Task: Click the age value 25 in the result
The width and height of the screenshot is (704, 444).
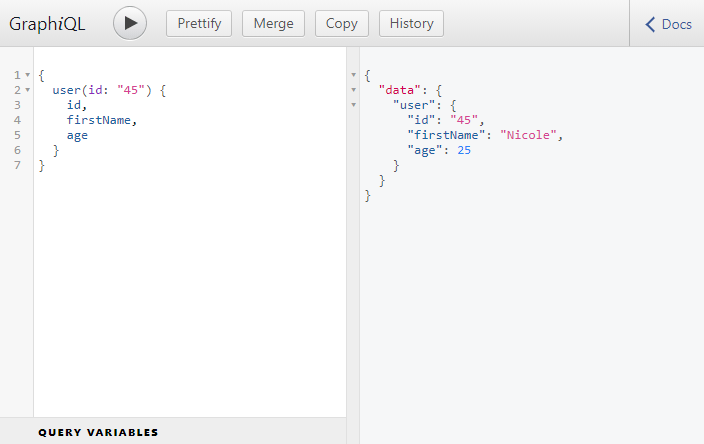Action: tap(463, 150)
